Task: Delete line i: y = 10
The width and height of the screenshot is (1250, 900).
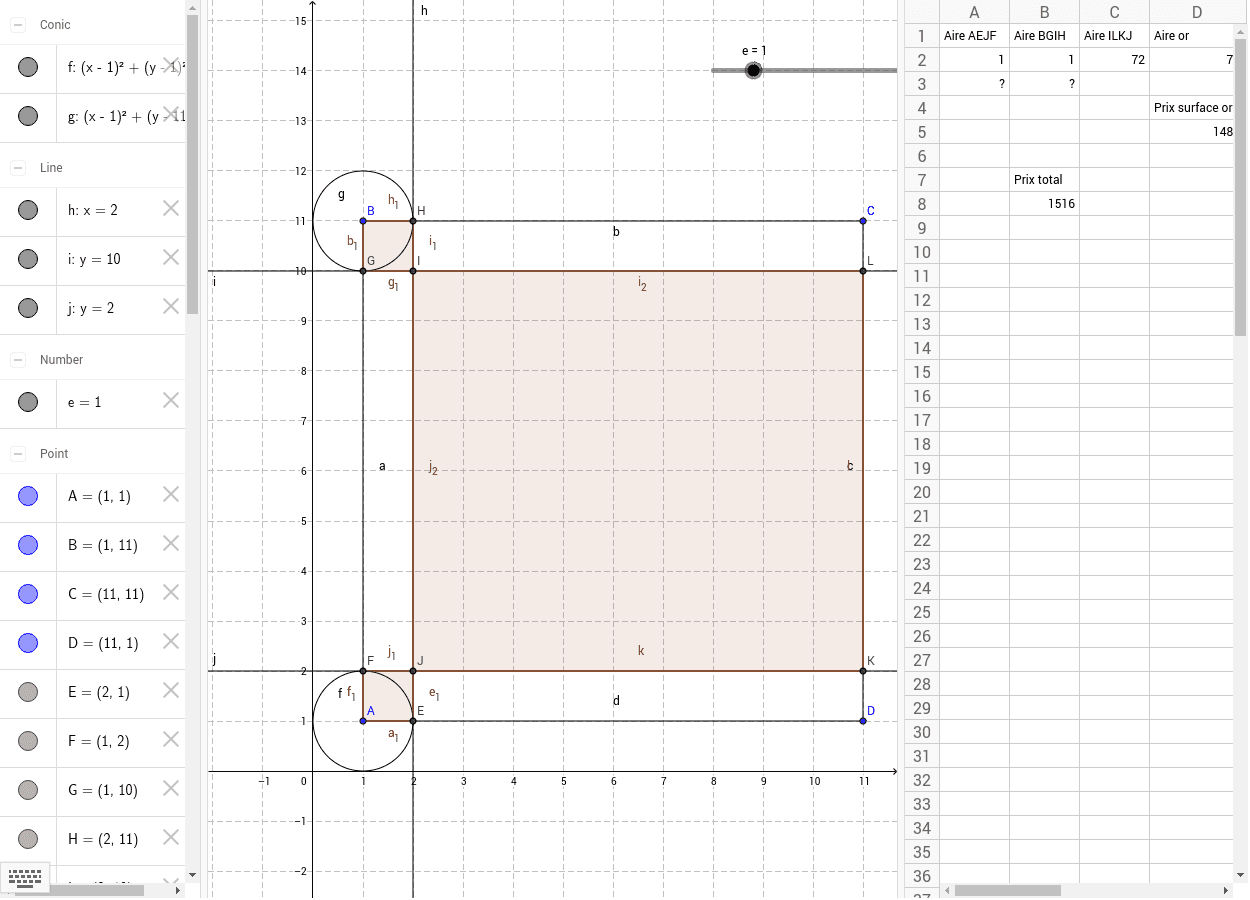Action: (x=171, y=257)
